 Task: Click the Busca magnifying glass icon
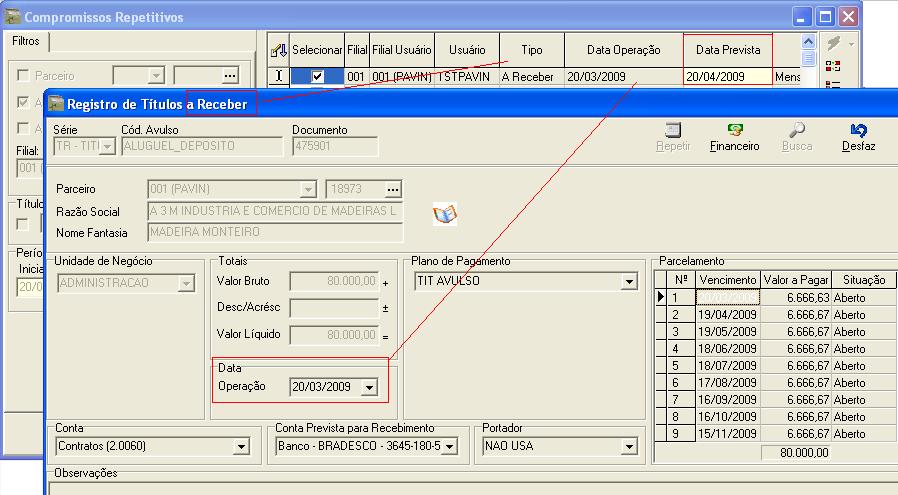tap(797, 130)
